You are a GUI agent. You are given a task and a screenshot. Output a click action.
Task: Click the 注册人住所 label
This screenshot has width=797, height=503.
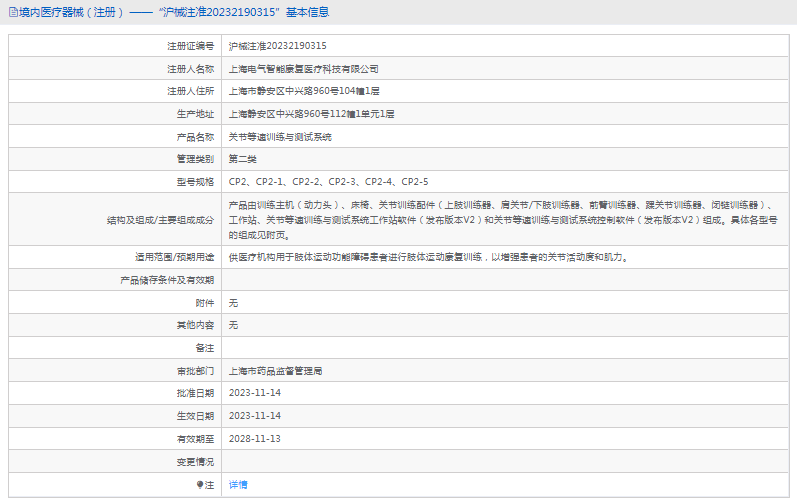191,91
